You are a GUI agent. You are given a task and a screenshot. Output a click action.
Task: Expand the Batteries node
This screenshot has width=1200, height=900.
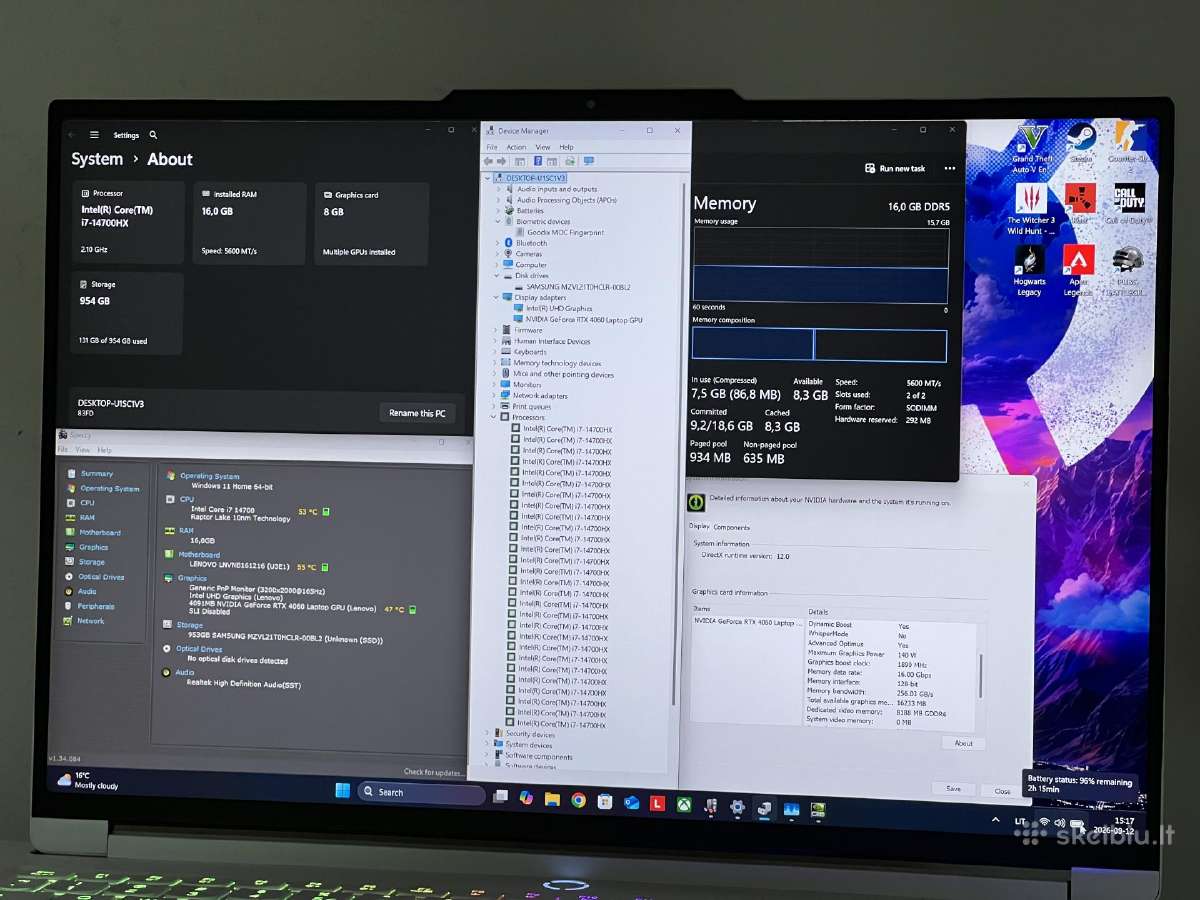pos(498,211)
